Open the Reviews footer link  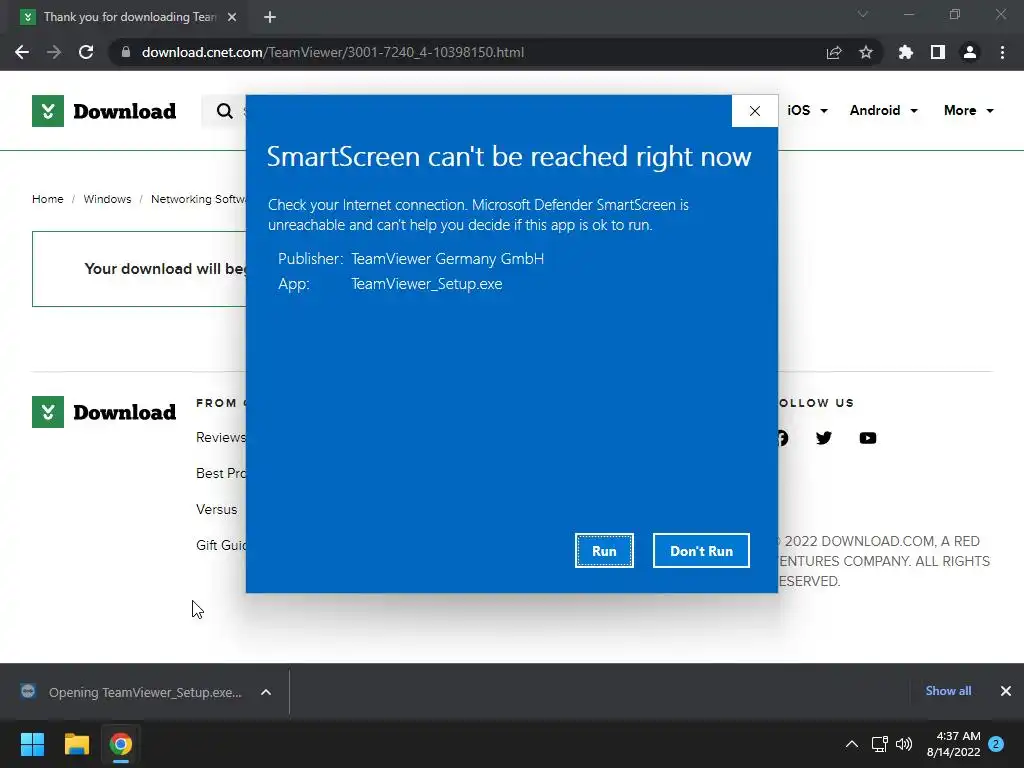221,438
